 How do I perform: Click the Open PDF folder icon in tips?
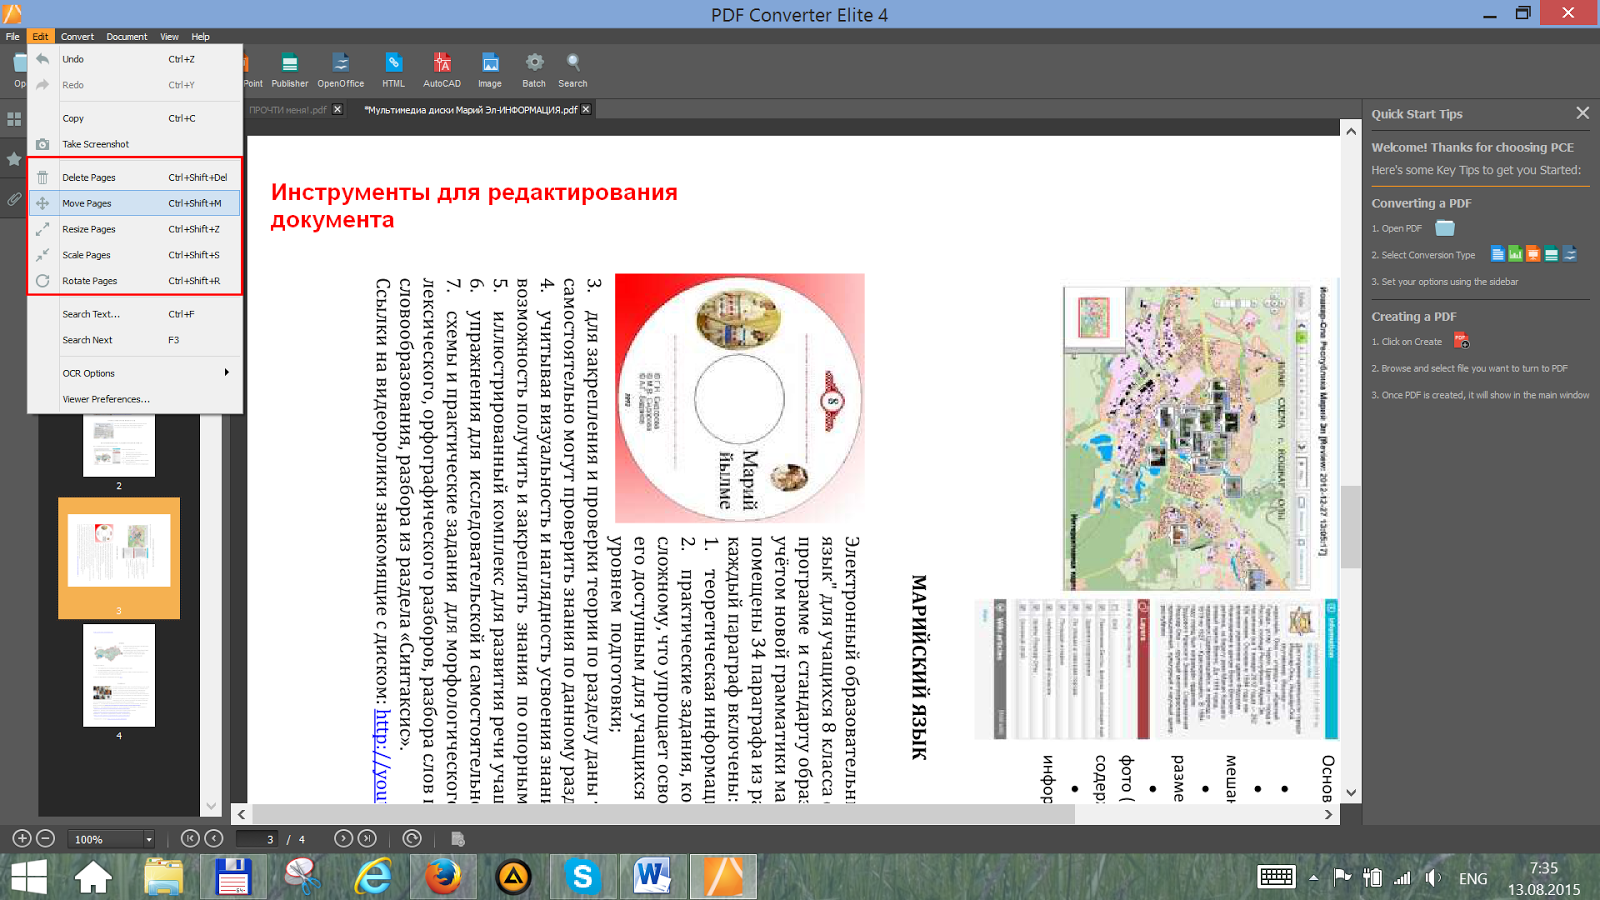point(1445,228)
